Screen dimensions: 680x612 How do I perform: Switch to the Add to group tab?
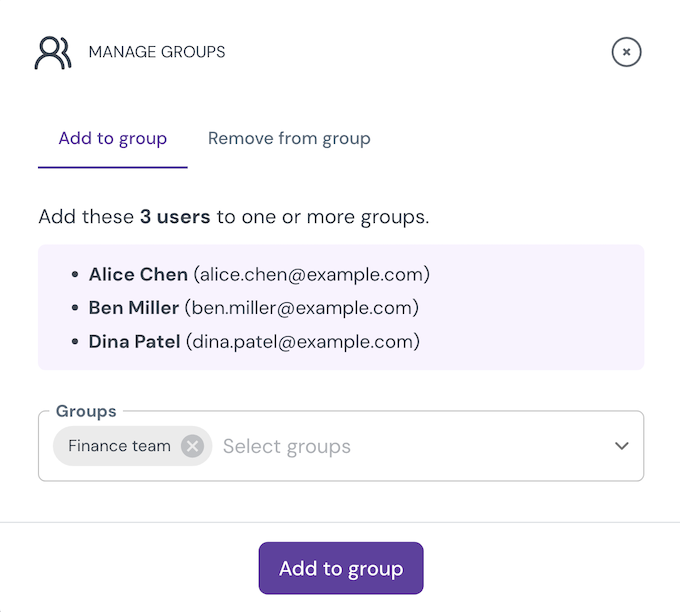pos(113,139)
